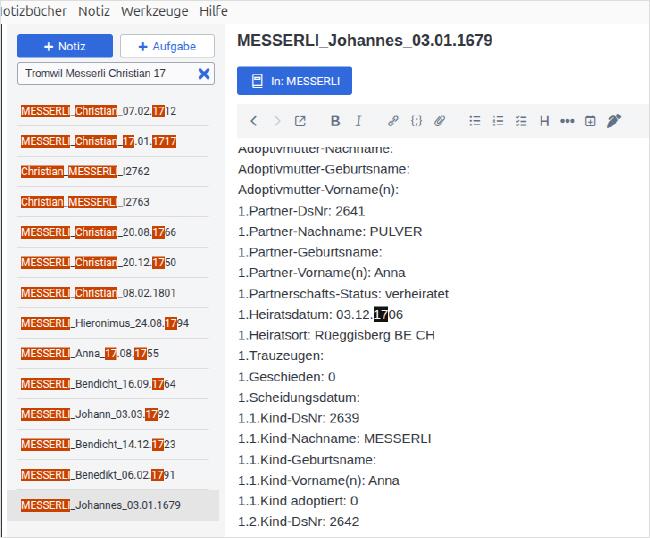Open note MESSERLI_Hieronimus_24.08.1794
Viewport: 650px width, 538px height.
click(105, 323)
